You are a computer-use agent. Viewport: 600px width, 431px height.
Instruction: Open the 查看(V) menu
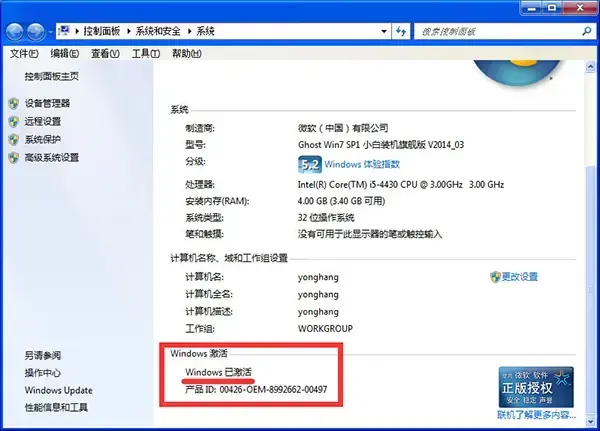pyautogui.click(x=105, y=54)
